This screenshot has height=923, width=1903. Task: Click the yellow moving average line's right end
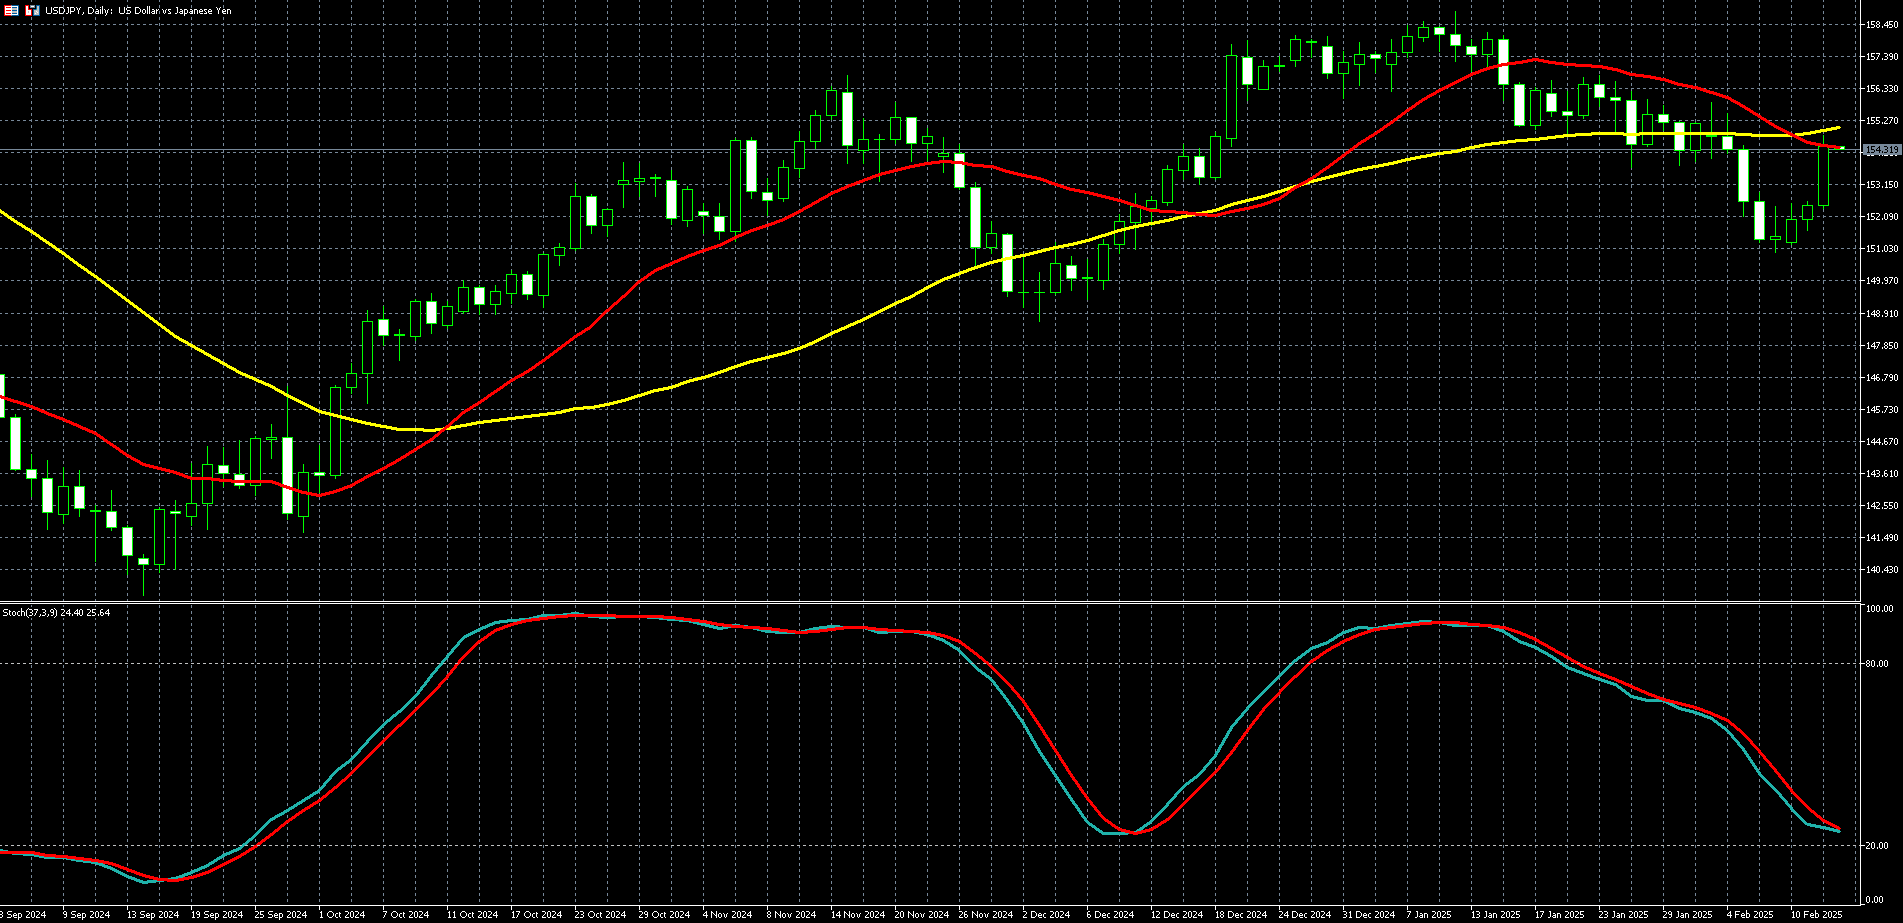coord(1838,128)
